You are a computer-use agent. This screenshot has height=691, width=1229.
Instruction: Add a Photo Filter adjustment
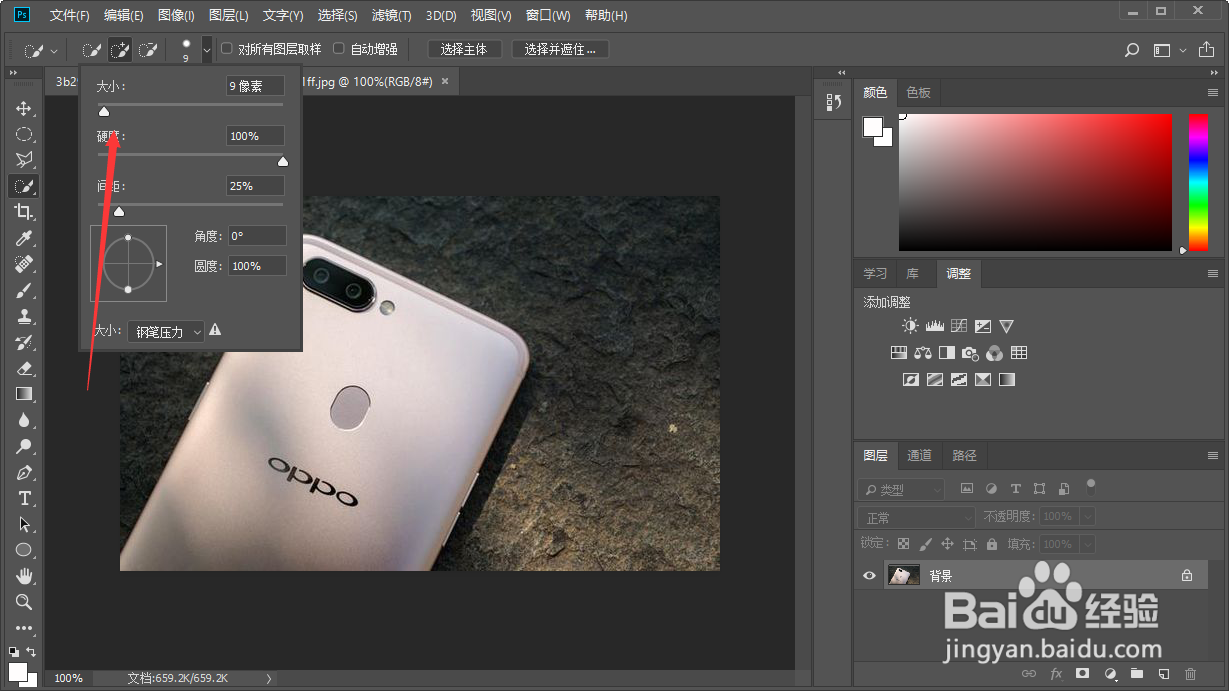click(970, 353)
